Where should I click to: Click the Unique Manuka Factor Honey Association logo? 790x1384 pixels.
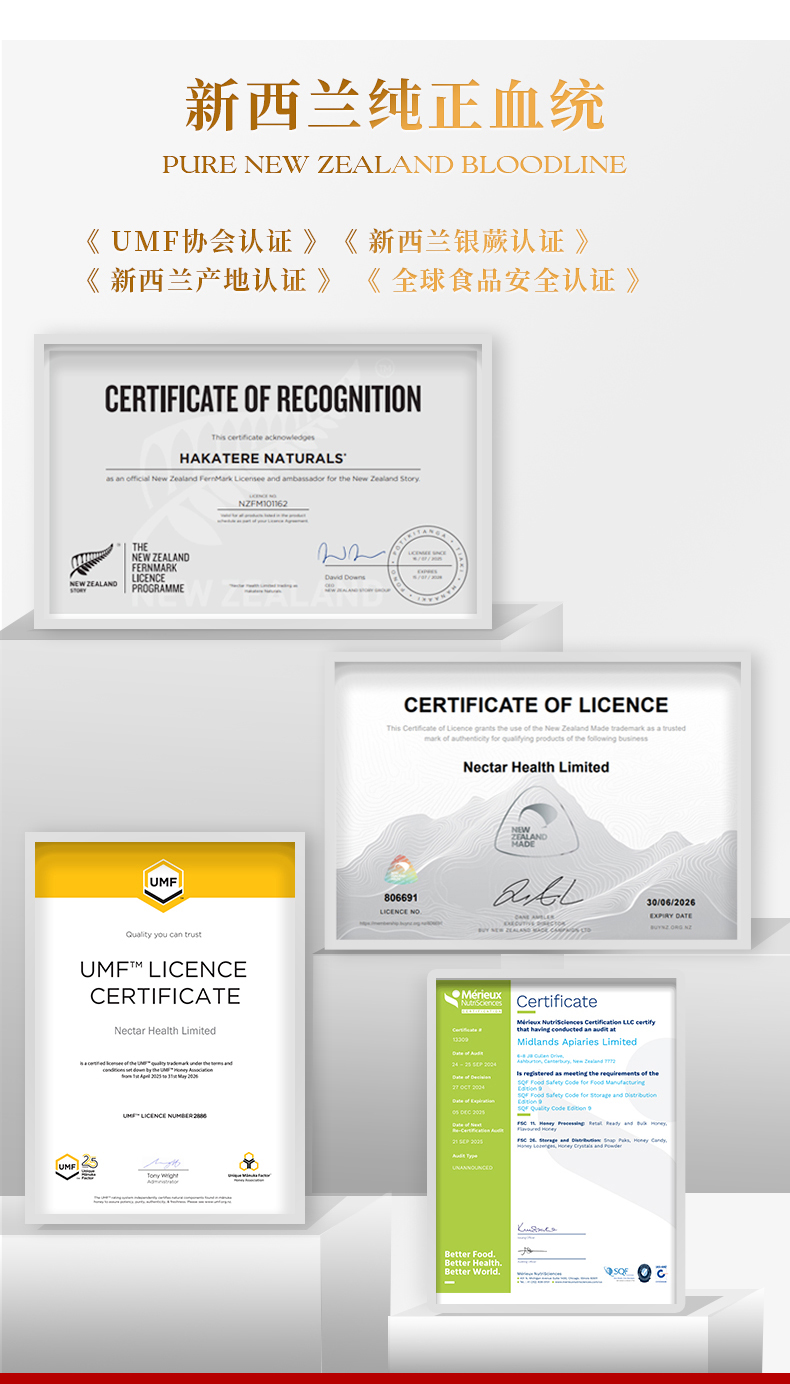coord(249,1166)
